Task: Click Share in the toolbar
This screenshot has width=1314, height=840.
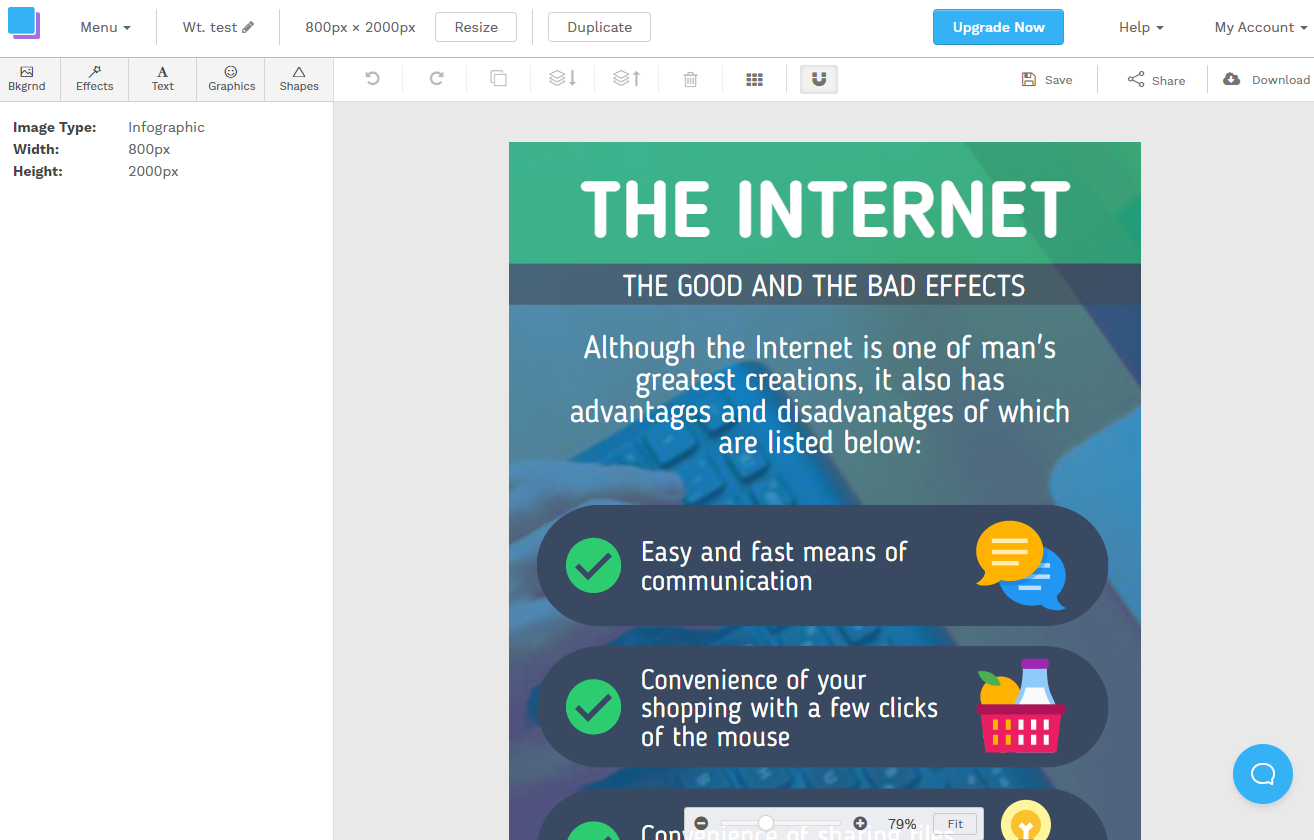Action: coord(1156,80)
